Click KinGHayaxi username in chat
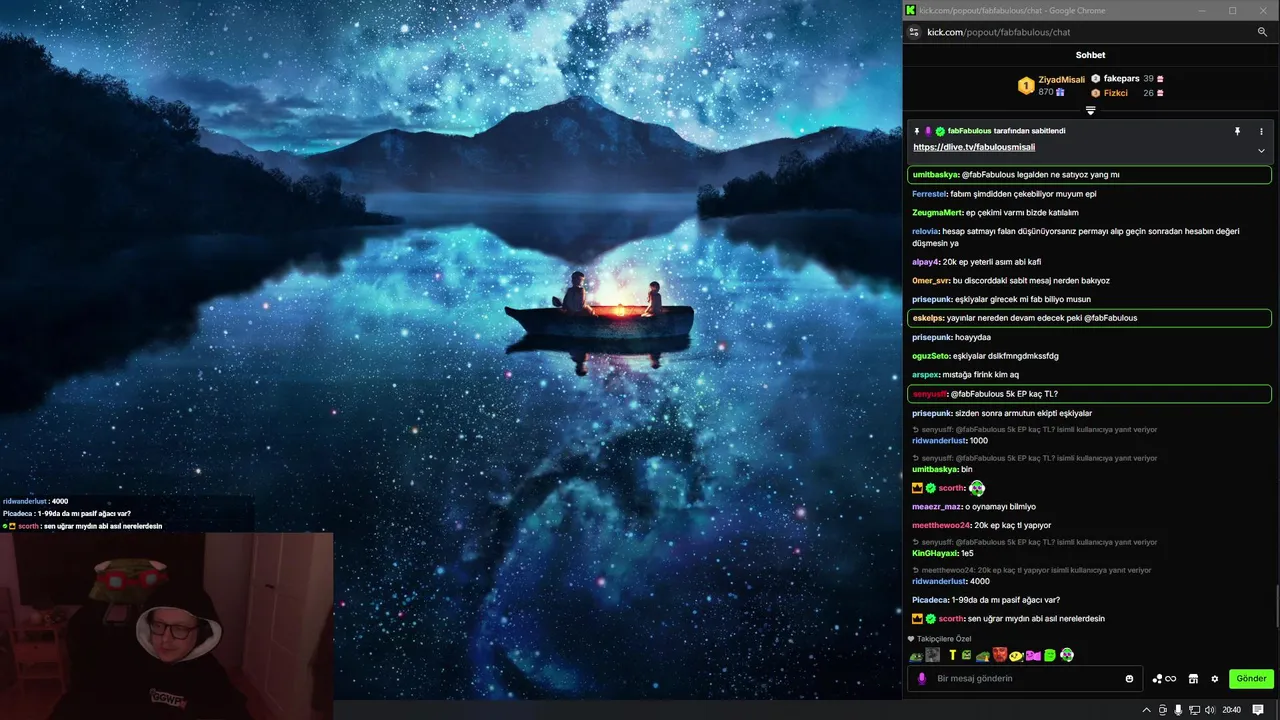The height and width of the screenshot is (720, 1280). [935, 553]
